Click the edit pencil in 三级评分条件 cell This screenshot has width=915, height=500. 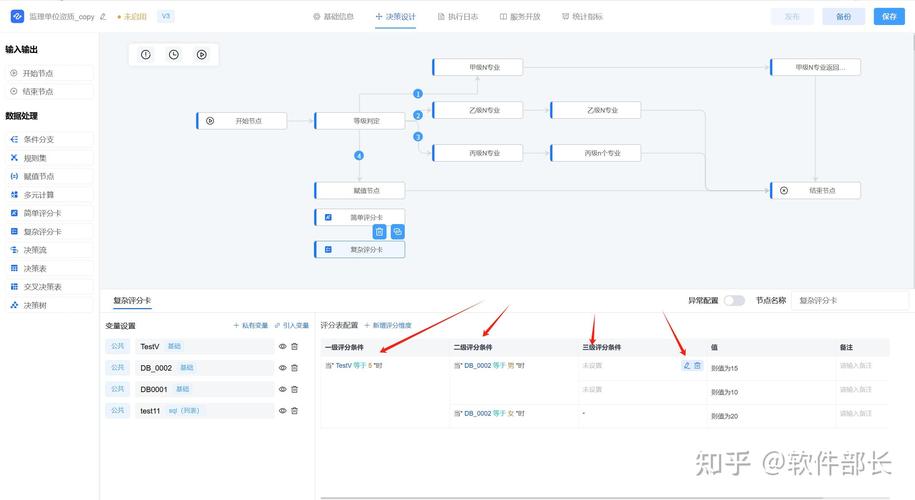tap(687, 366)
